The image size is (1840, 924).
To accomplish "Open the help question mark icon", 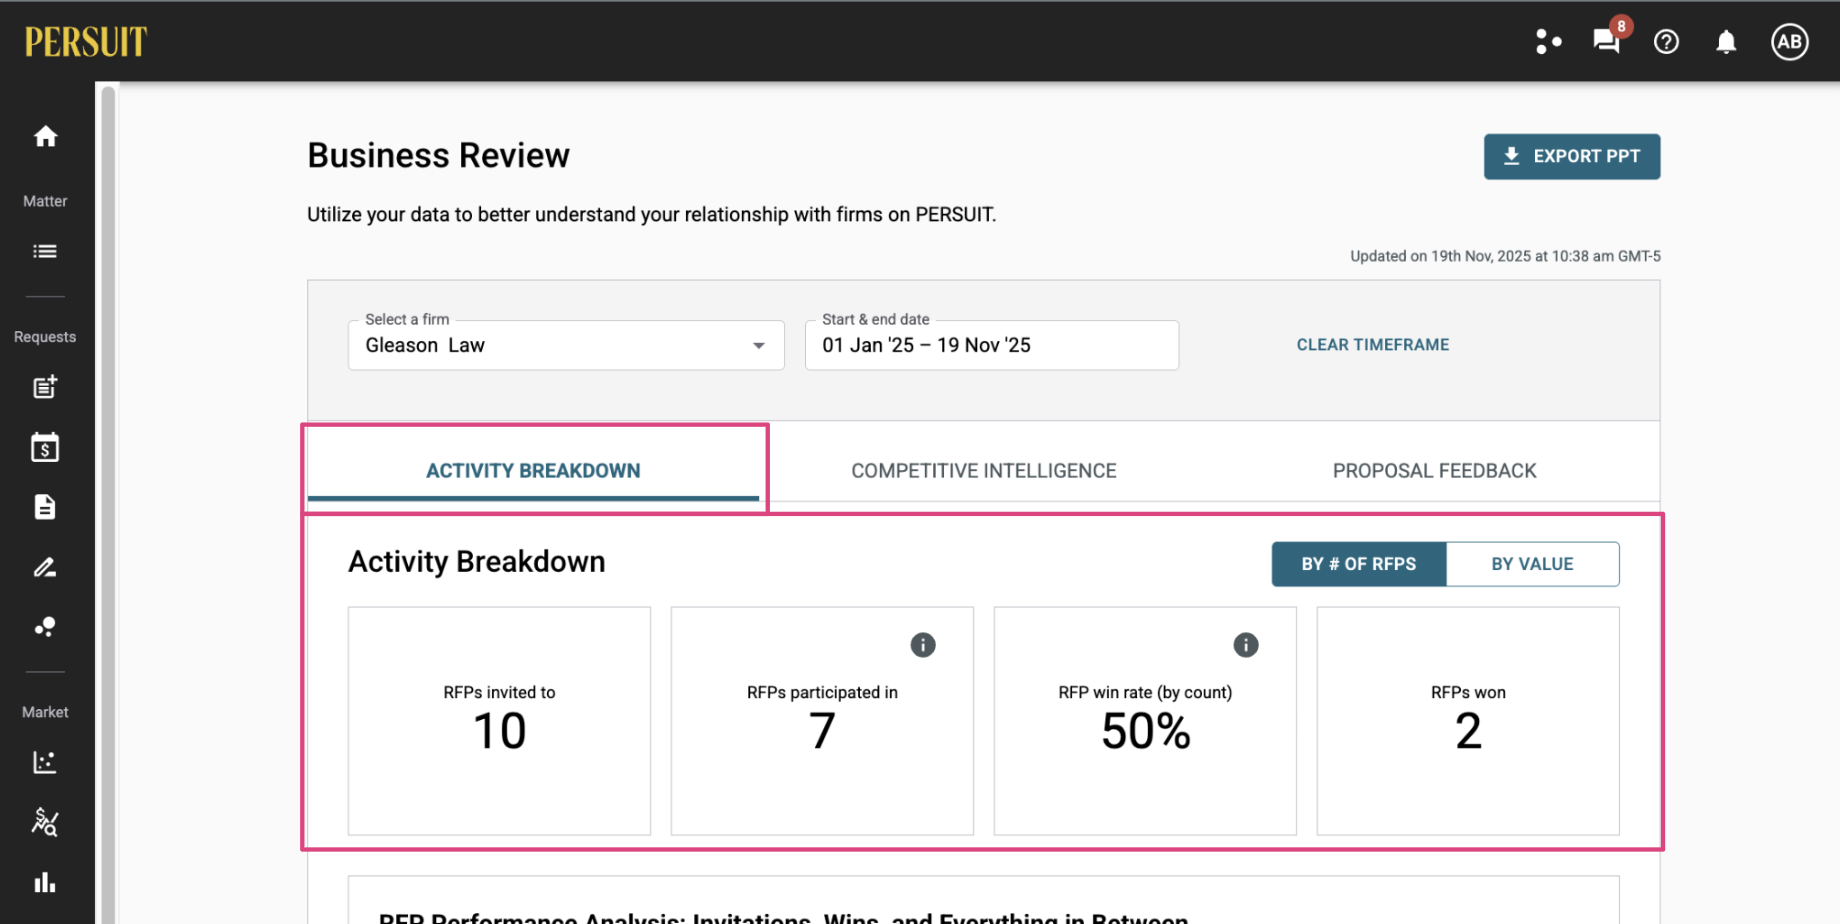I will [x=1666, y=41].
